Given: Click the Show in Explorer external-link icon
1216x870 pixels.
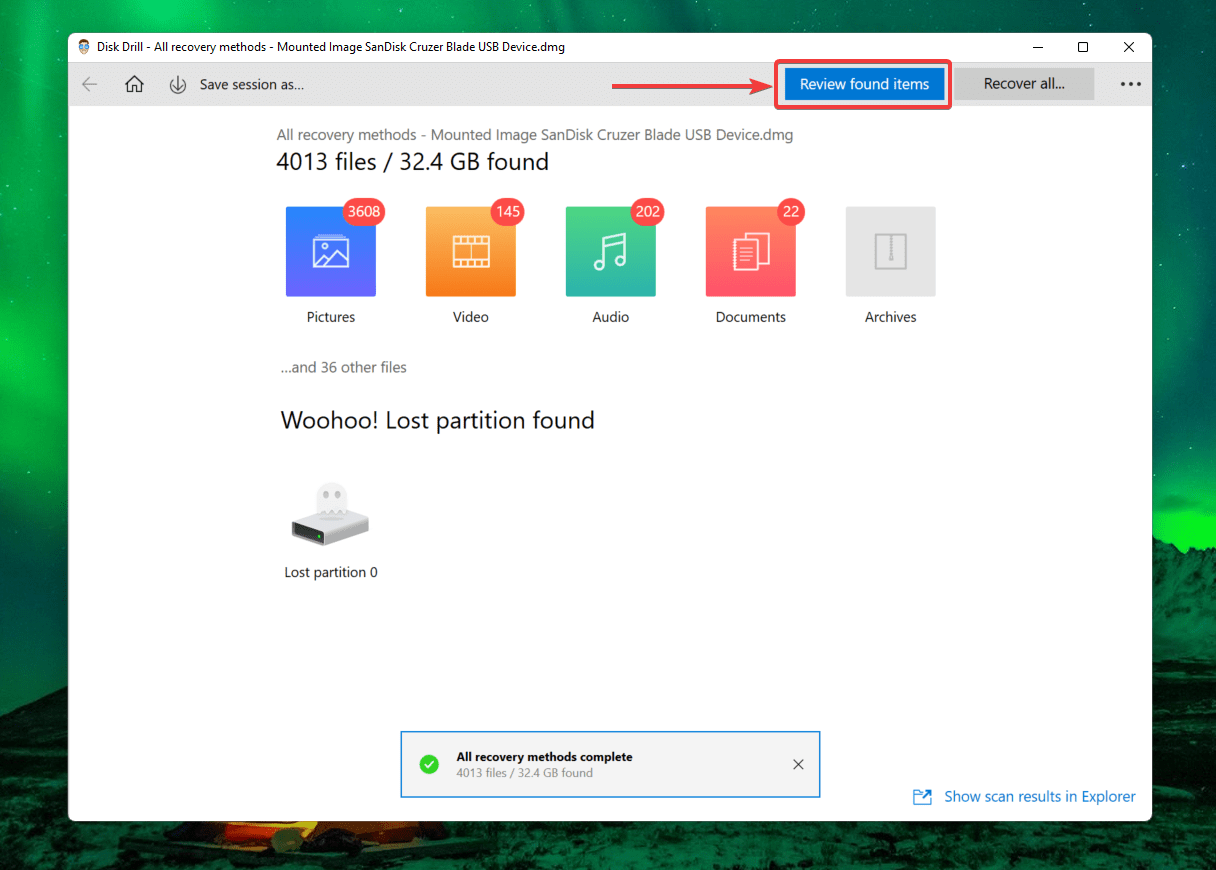Looking at the screenshot, I should click(x=922, y=797).
